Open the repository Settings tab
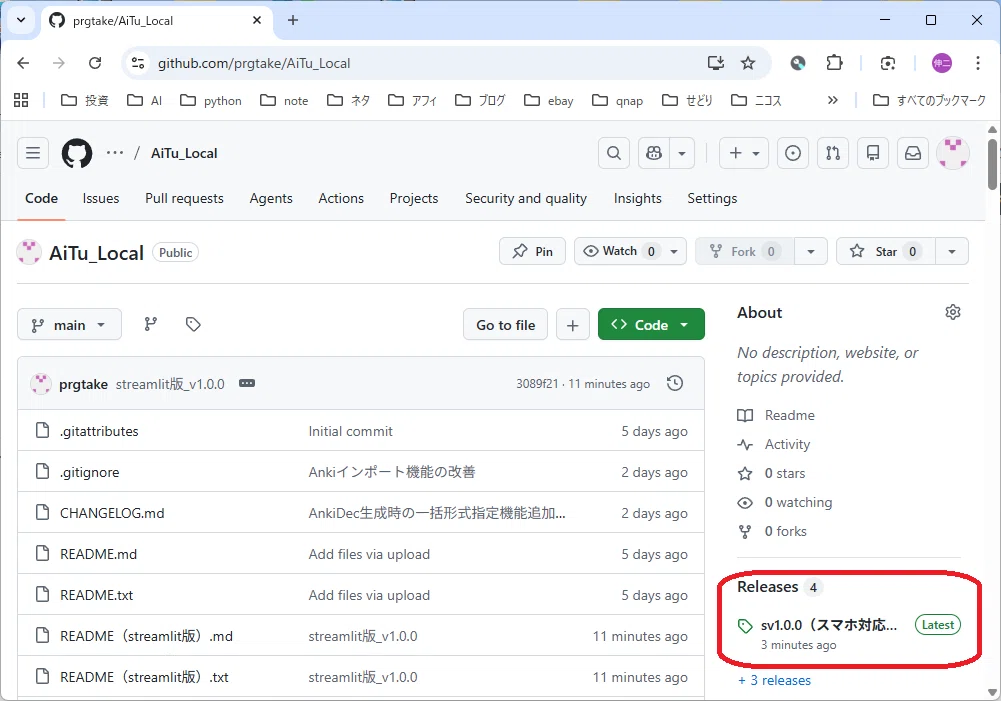This screenshot has width=1001, height=701. pos(712,199)
